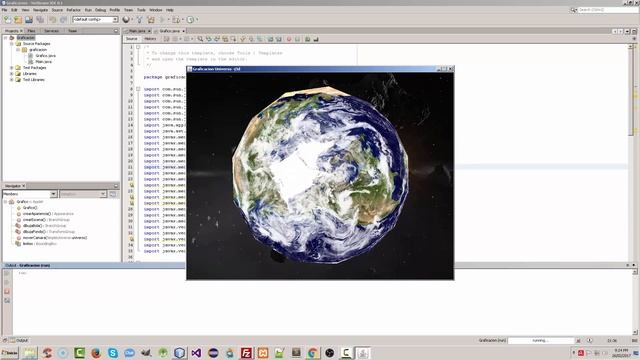Viewport: 640px width, 360px height.
Task: Open the Refactor menu
Action: tap(73, 10)
